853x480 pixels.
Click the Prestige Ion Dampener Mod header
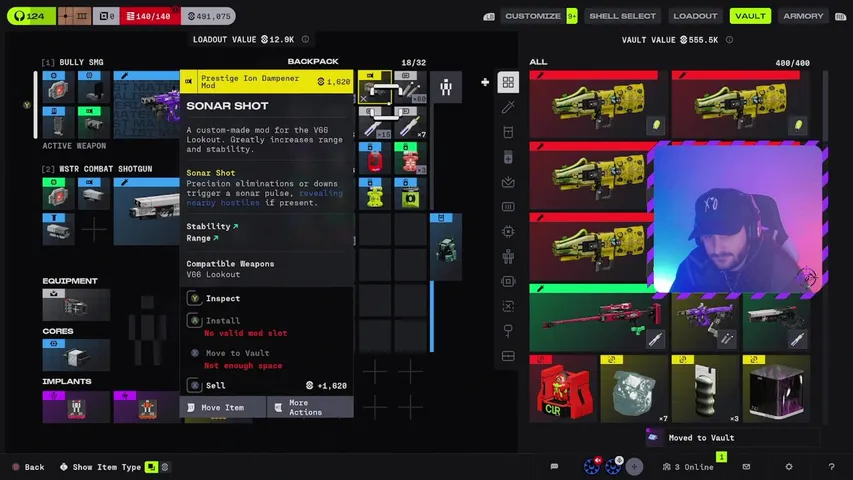[x=267, y=82]
